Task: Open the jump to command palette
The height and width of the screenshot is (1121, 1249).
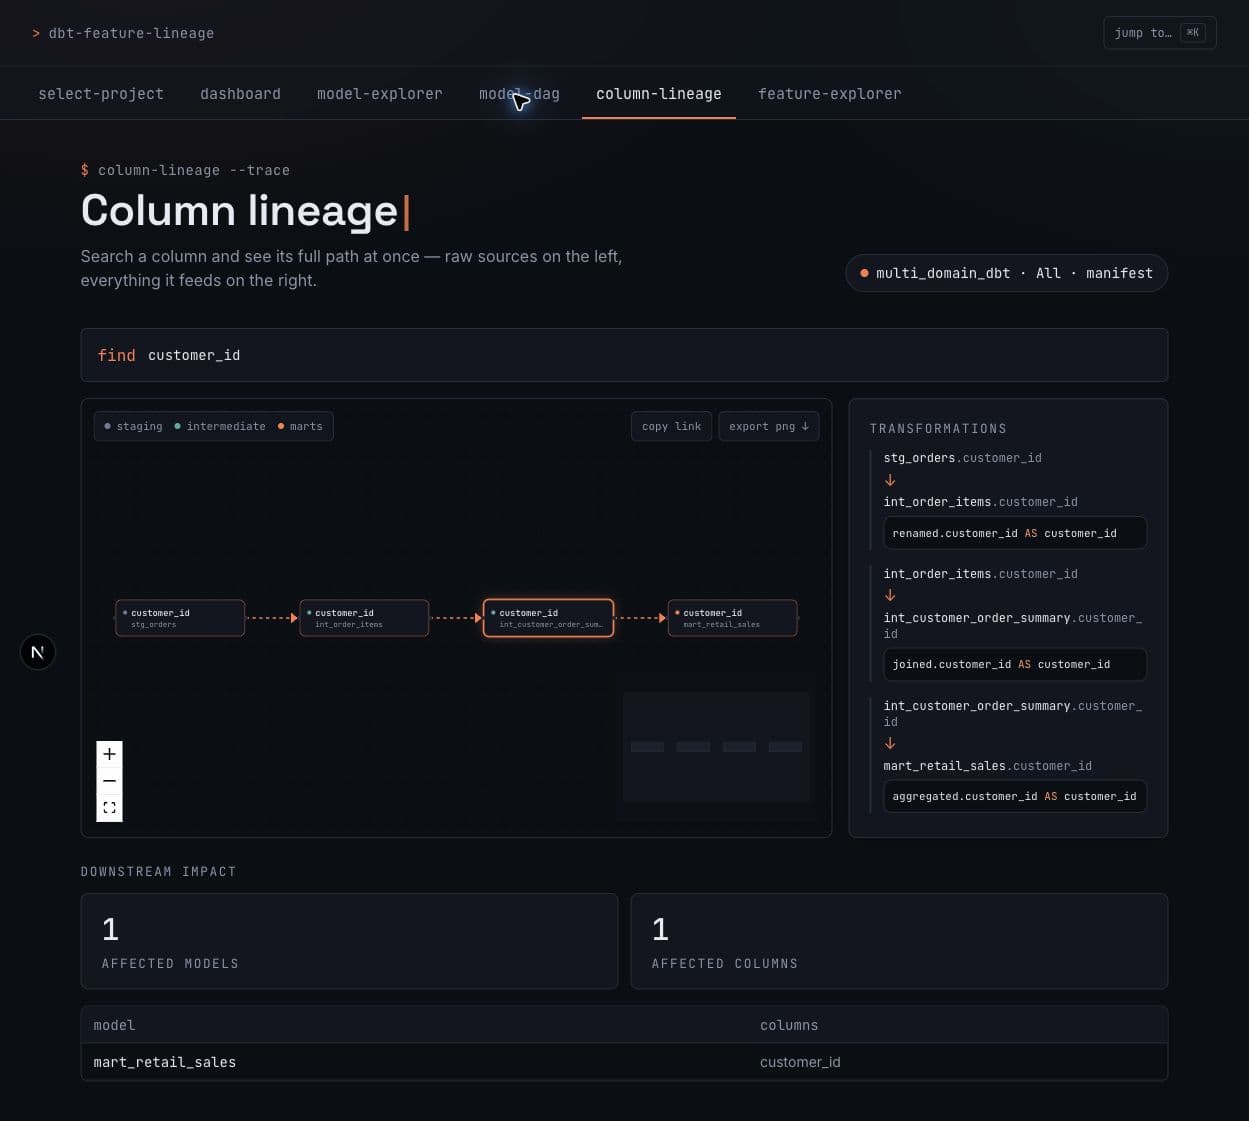Action: click(x=1160, y=33)
